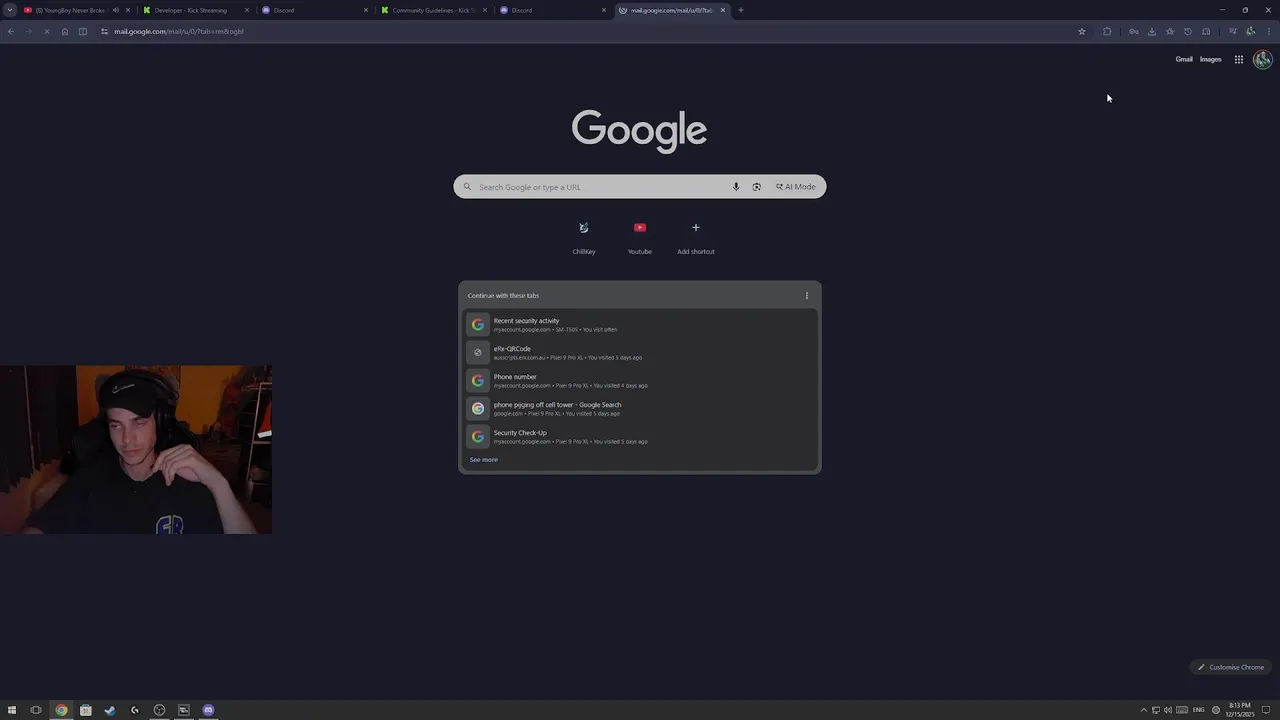Open the Gmail link

pyautogui.click(x=1184, y=59)
